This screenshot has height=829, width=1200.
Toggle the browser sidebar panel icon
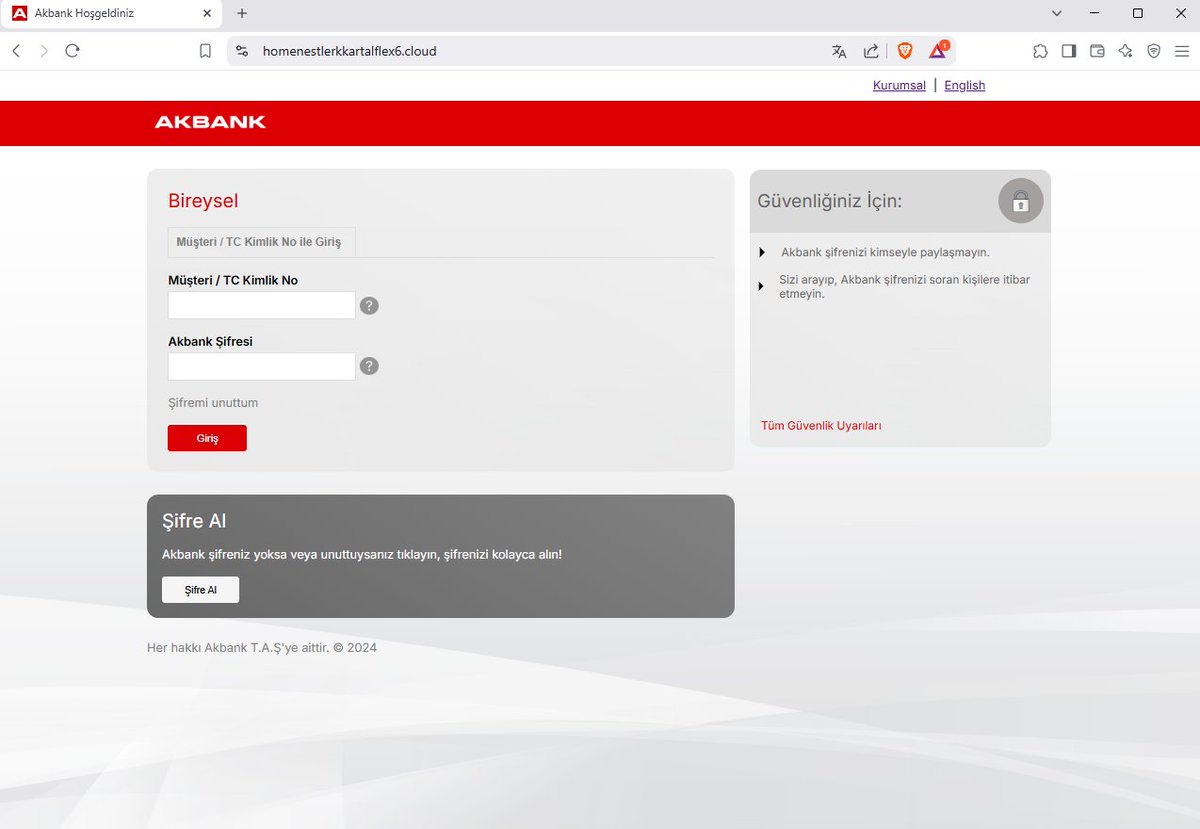coord(1069,51)
